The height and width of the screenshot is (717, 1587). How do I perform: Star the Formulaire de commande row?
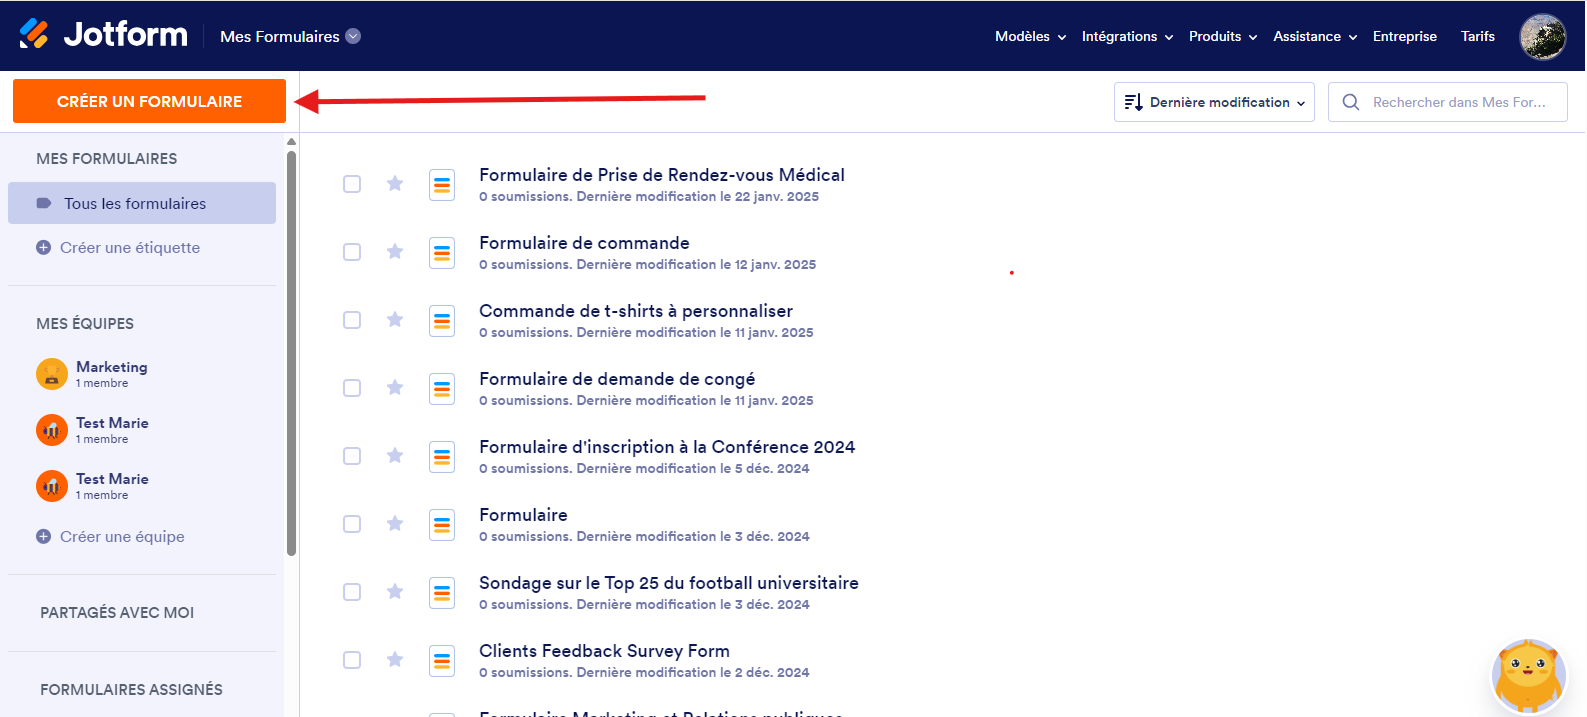tap(395, 252)
